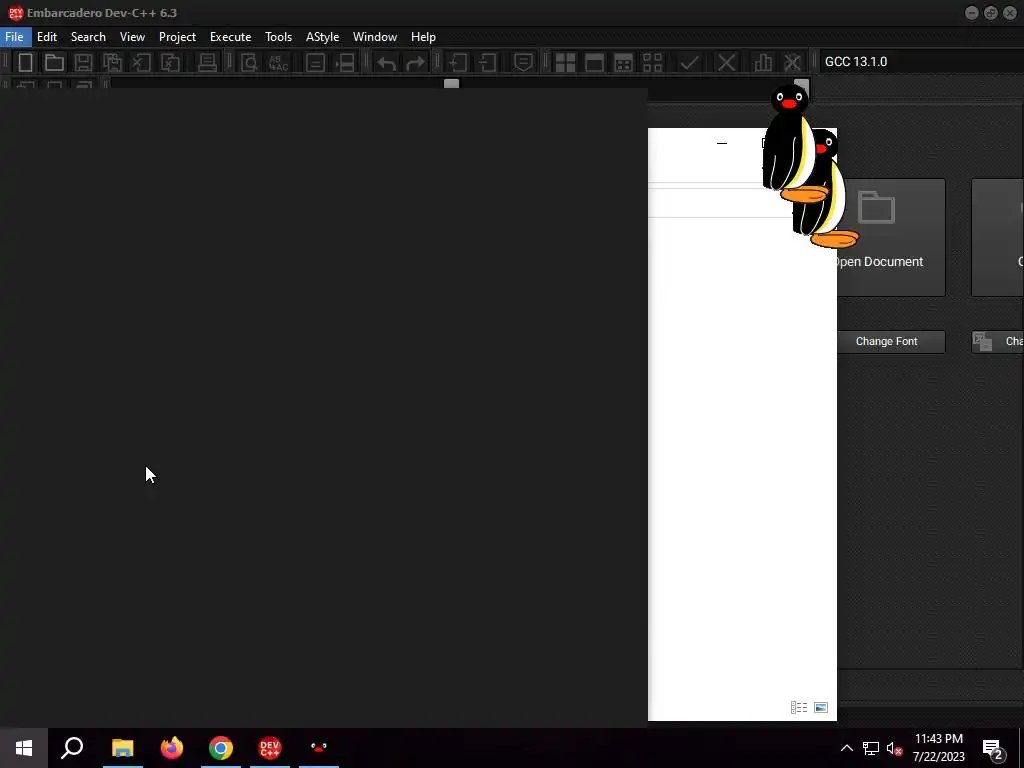This screenshot has width=1024, height=768.
Task: Click the Rebuild All toolbar icon
Action: [652, 63]
